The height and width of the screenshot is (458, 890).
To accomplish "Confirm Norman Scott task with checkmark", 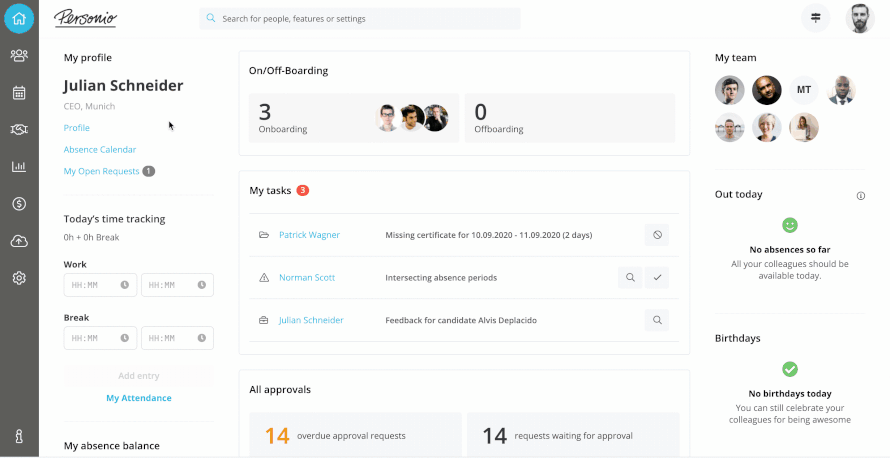I will point(657,277).
